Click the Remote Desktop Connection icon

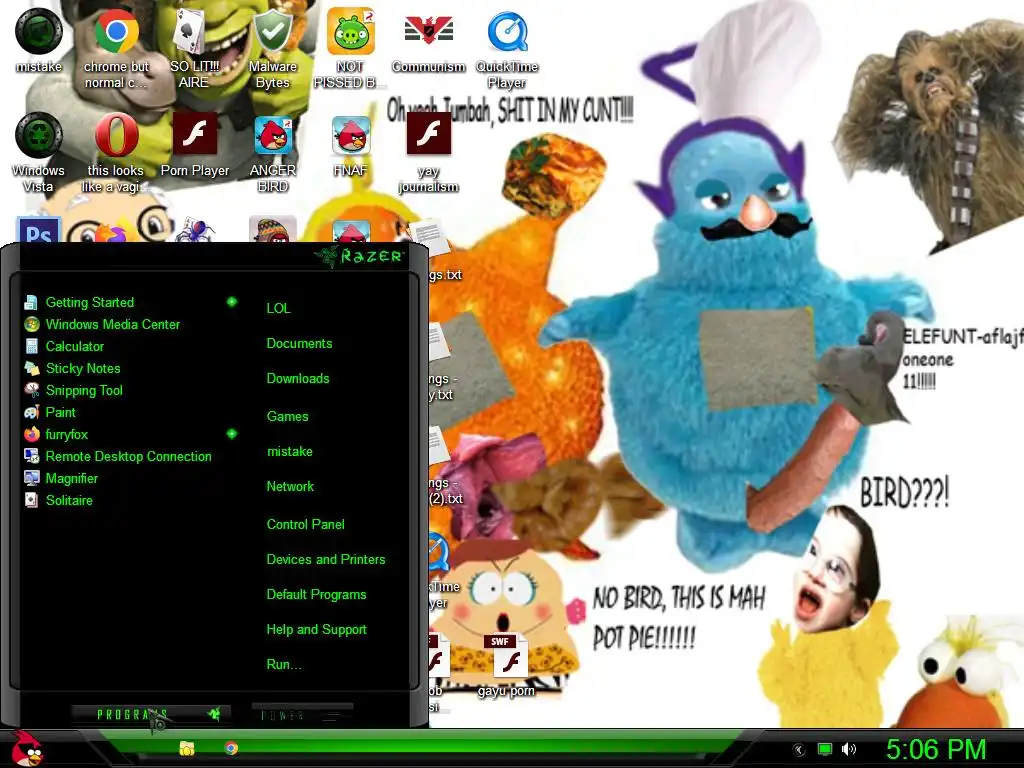tap(31, 456)
